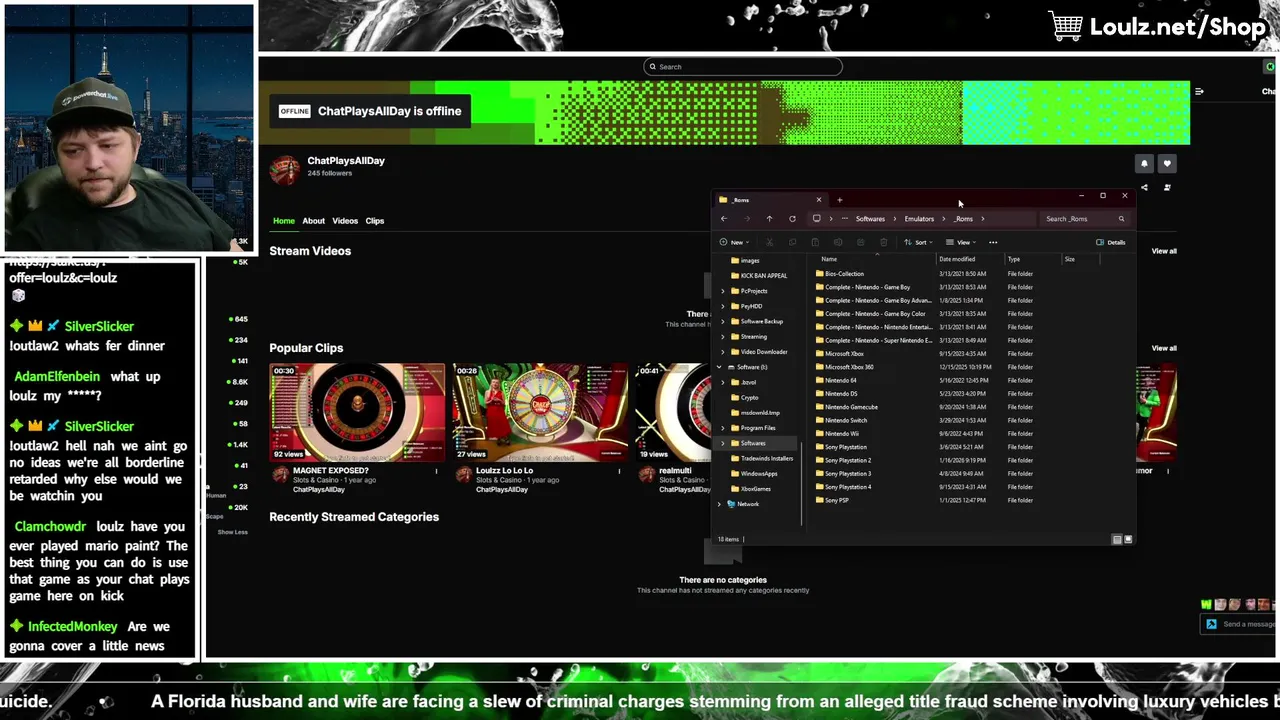This screenshot has height=720, width=1280.
Task: Click the search magnifier in Explorer search box
Action: tap(1121, 219)
